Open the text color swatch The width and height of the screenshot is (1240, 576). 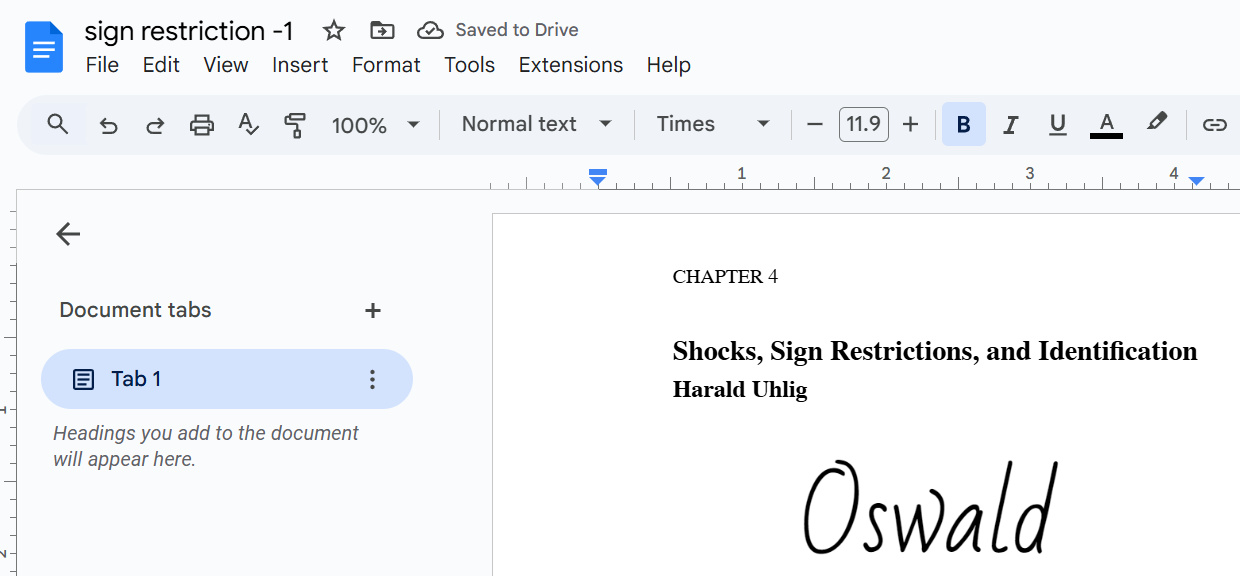point(1105,124)
